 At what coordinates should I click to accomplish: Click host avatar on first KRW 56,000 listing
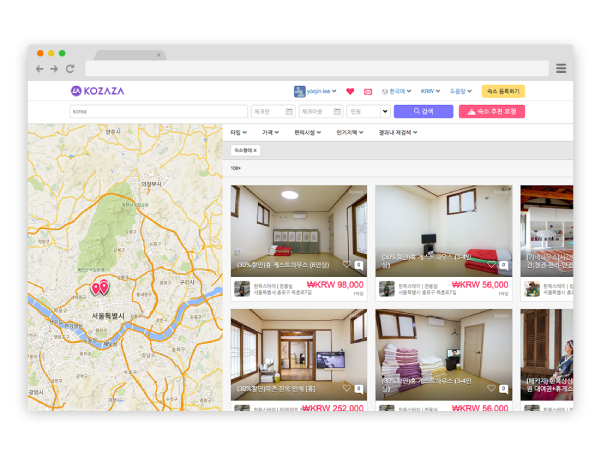pyautogui.click(x=386, y=289)
